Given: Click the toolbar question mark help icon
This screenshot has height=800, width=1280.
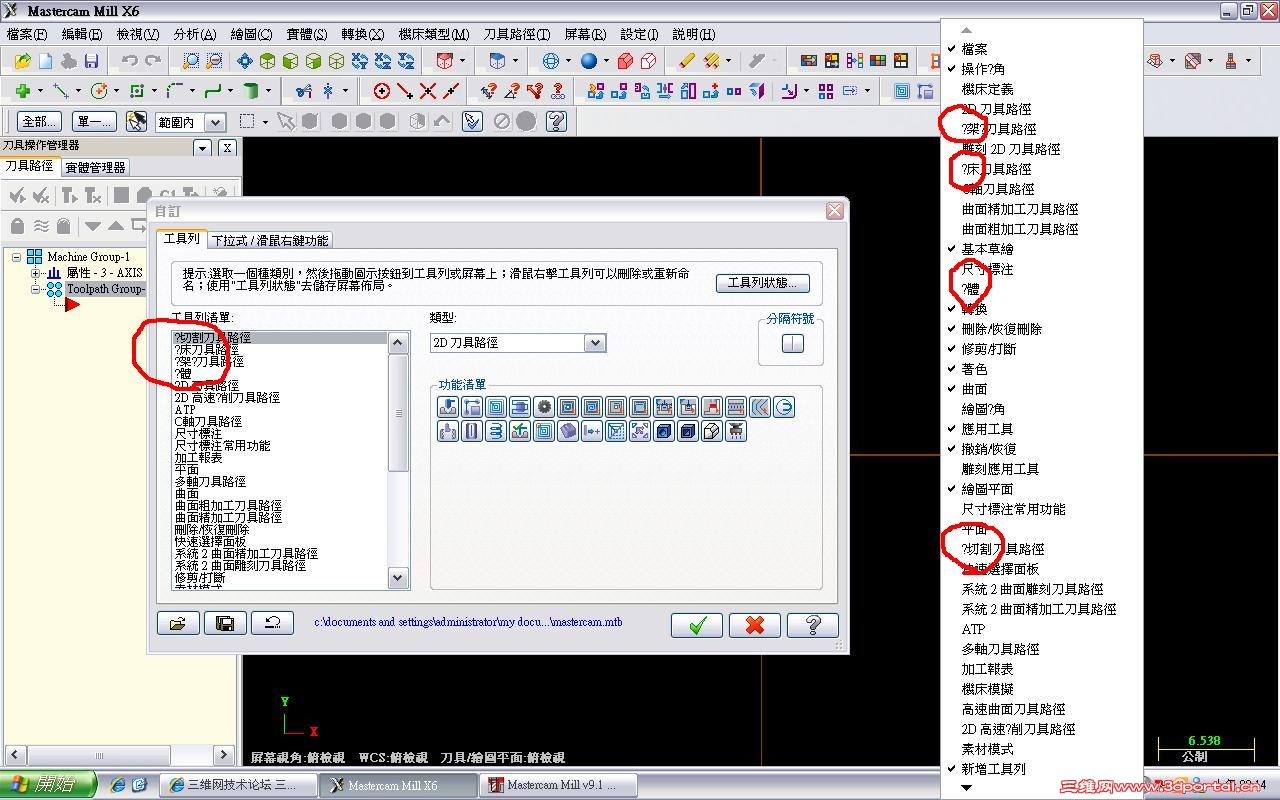Looking at the screenshot, I should [557, 122].
